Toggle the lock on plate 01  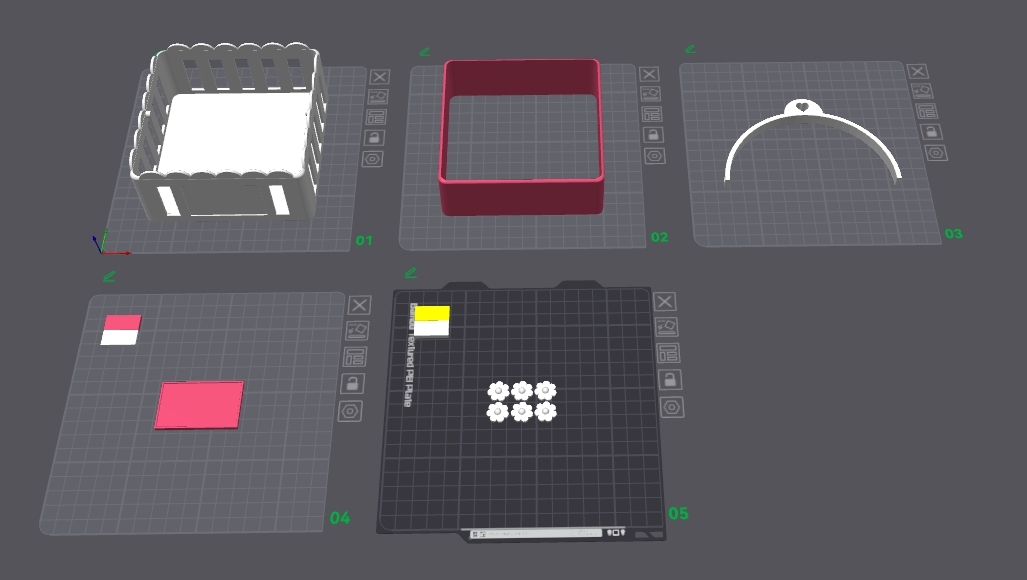coord(374,137)
